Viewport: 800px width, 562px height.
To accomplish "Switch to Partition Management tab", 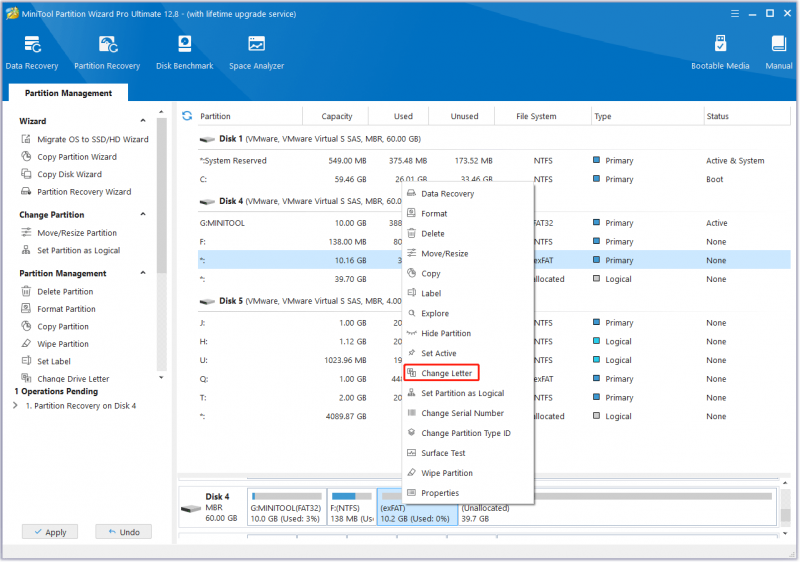I will (68, 93).
